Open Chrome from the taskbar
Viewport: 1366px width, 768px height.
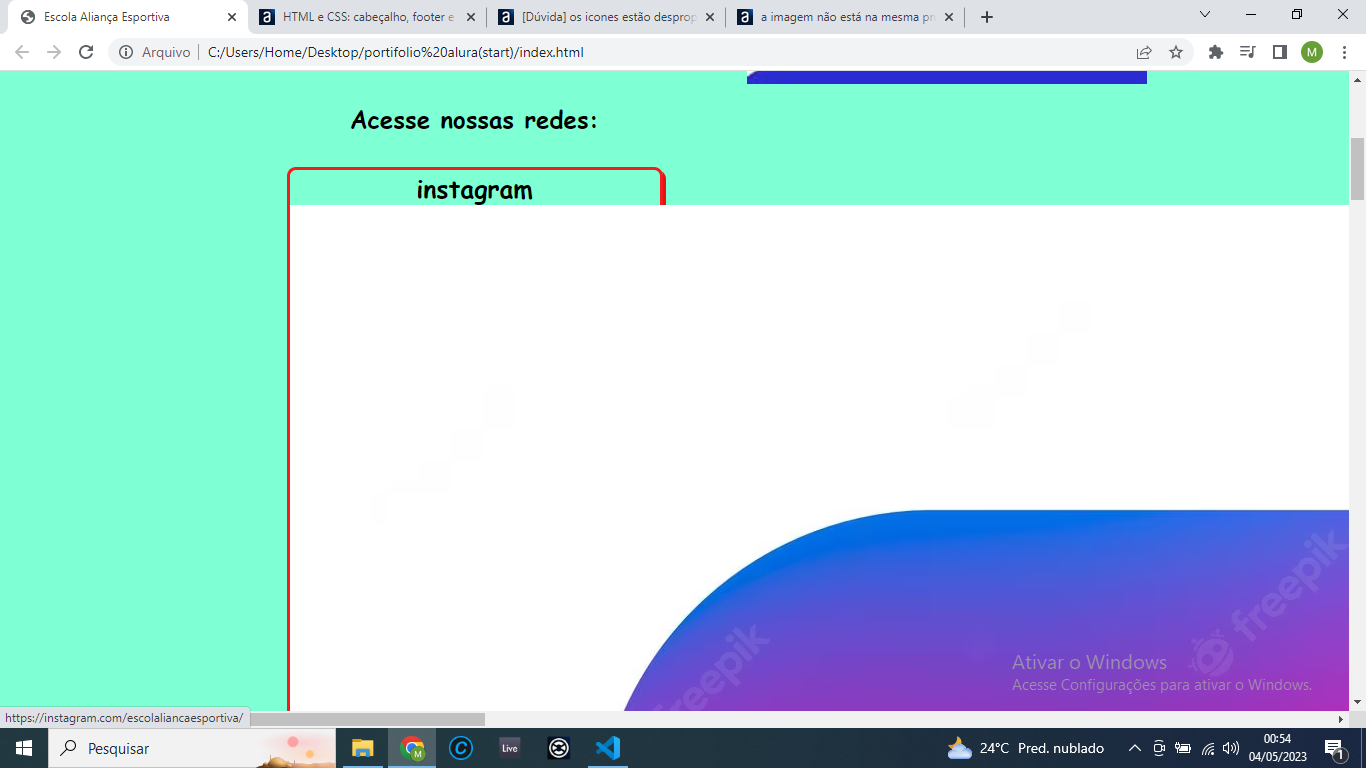tap(412, 748)
